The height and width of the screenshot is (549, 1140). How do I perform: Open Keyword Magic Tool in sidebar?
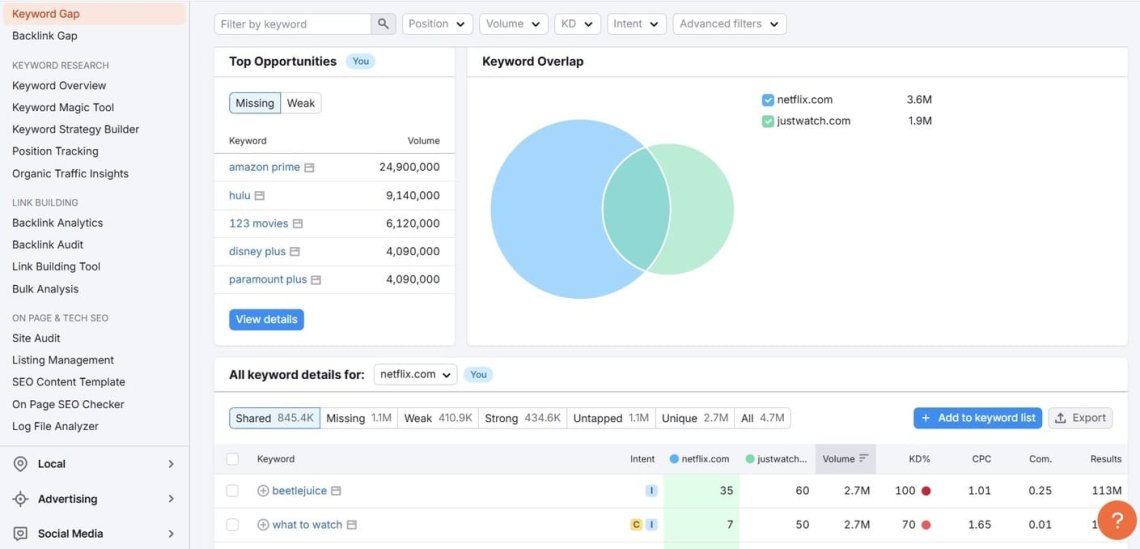pos(63,108)
